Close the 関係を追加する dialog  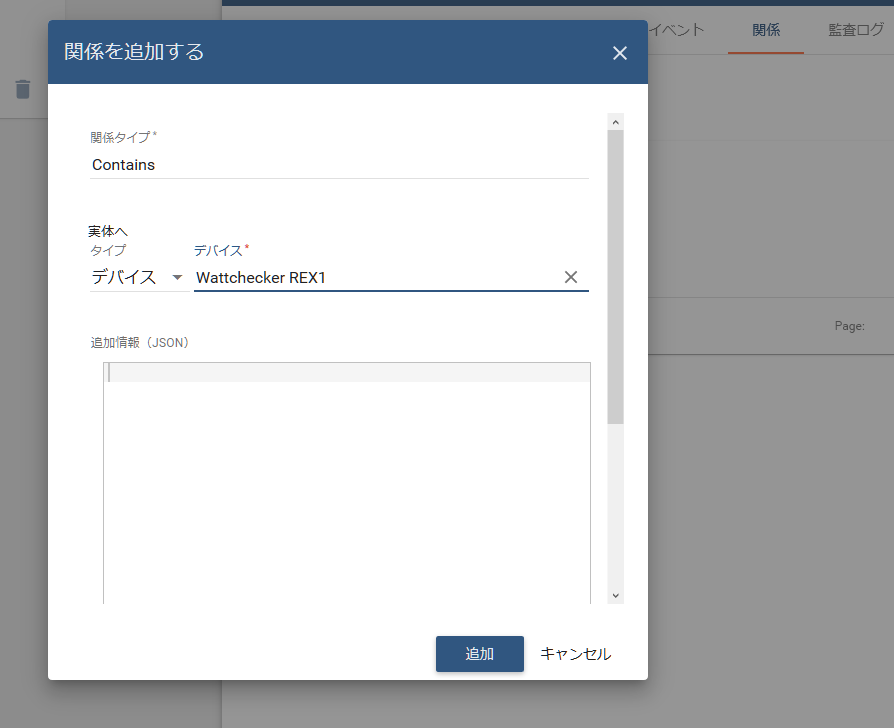click(620, 53)
